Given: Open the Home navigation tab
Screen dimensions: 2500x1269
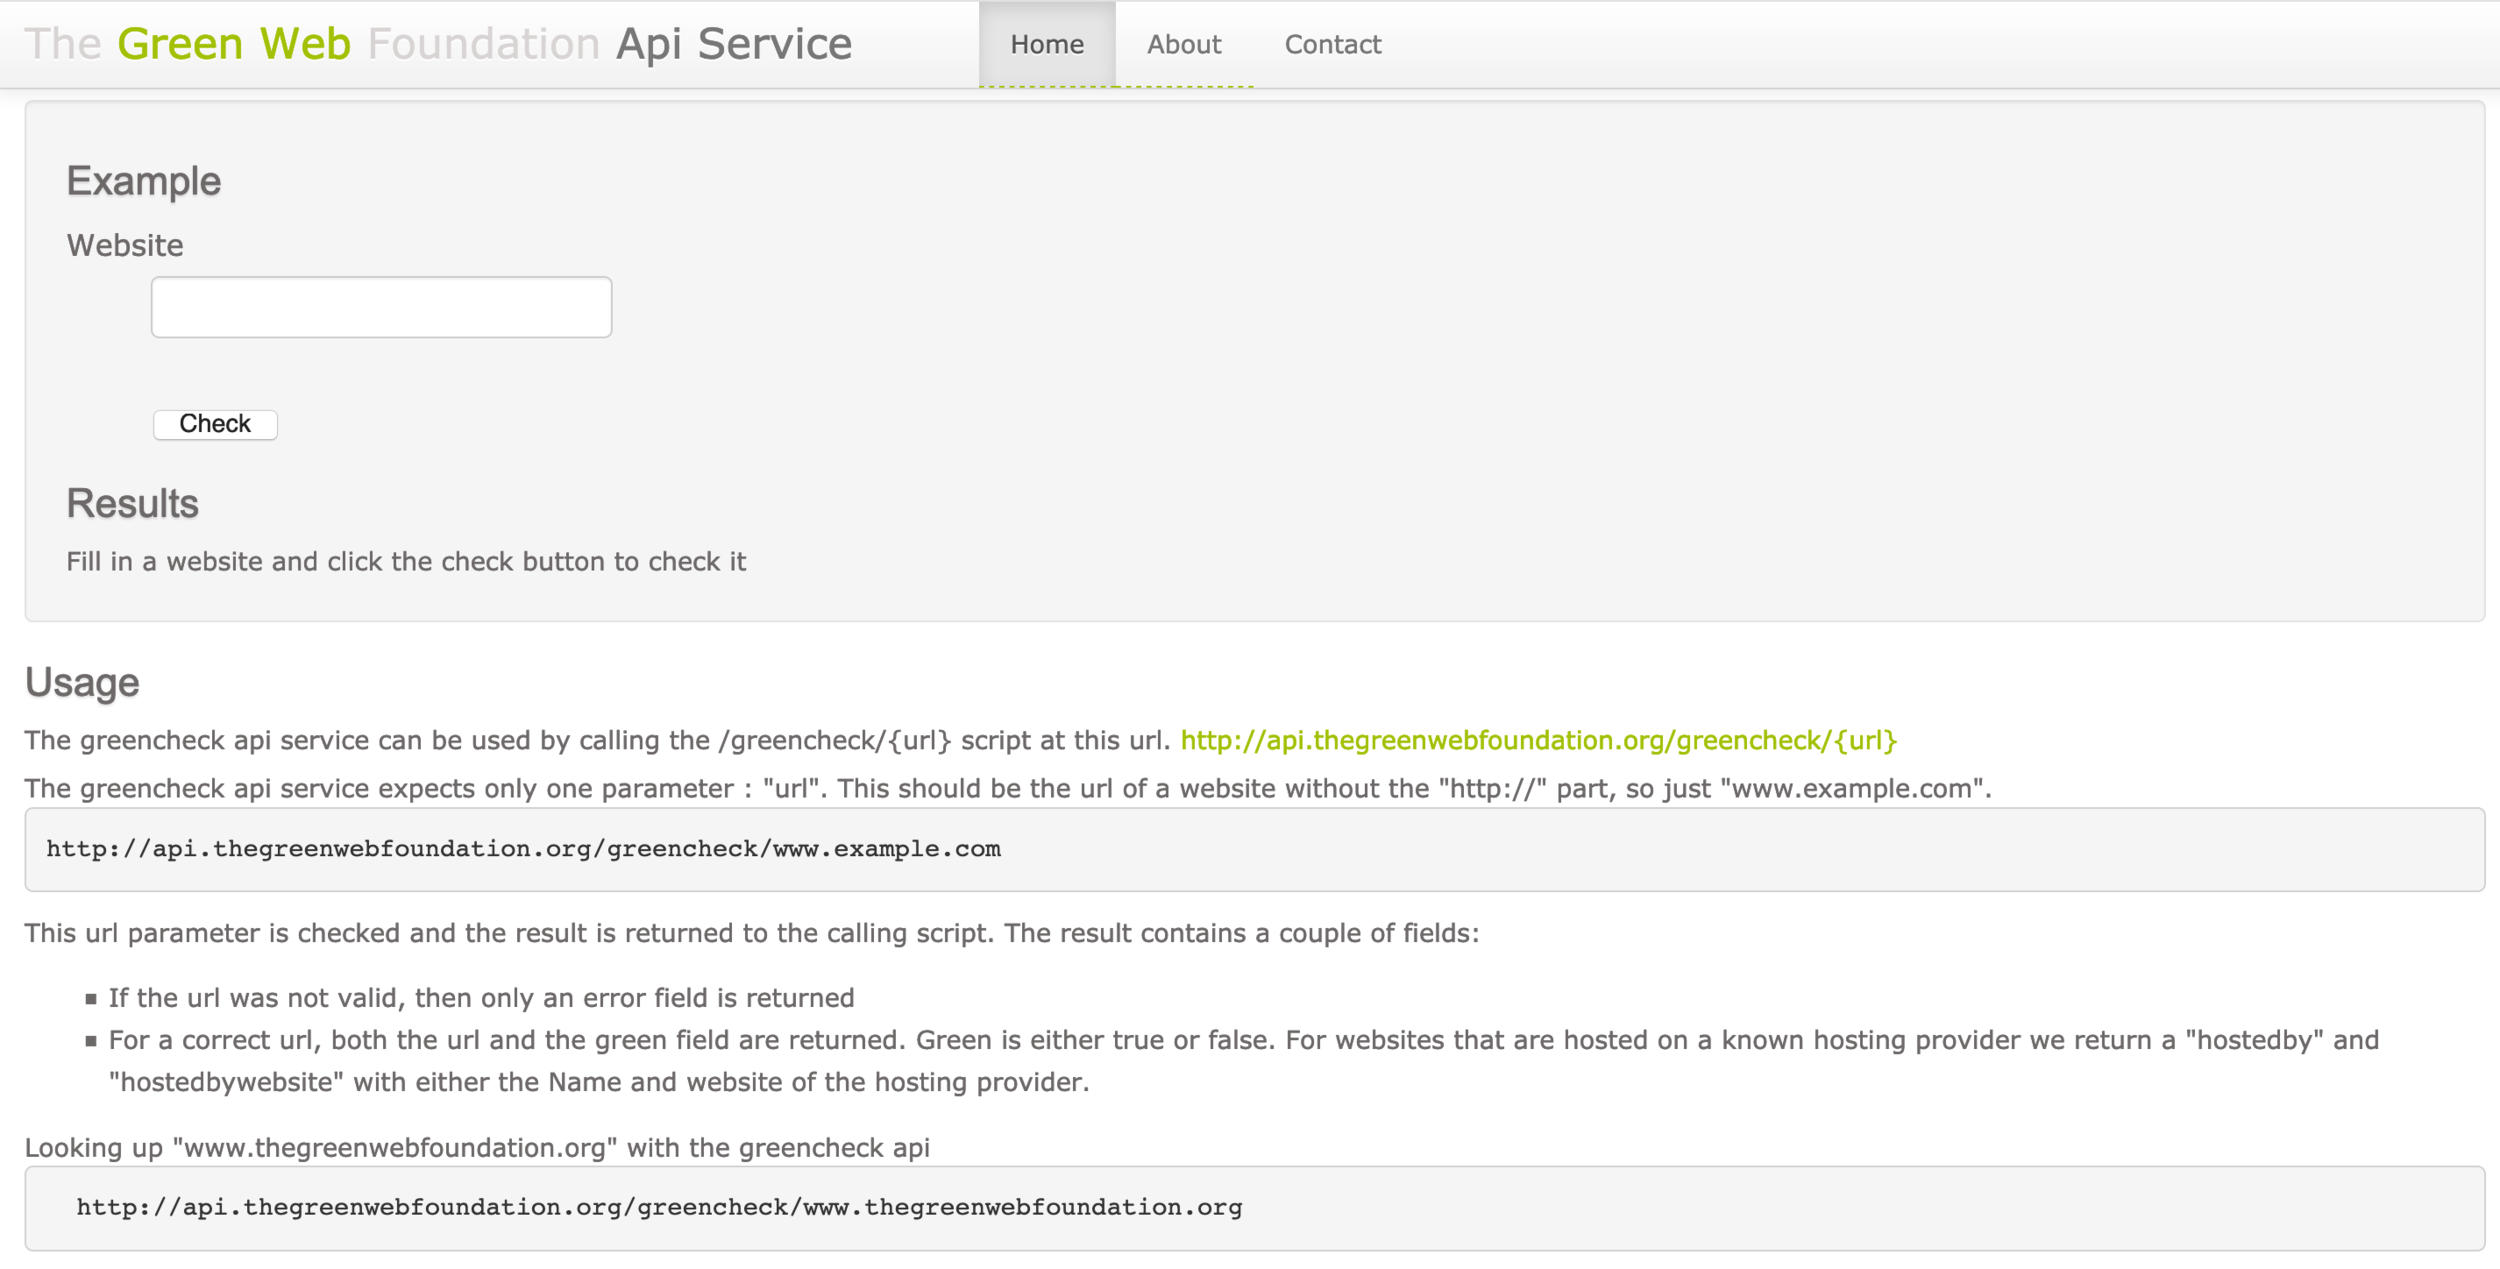Looking at the screenshot, I should (1046, 45).
